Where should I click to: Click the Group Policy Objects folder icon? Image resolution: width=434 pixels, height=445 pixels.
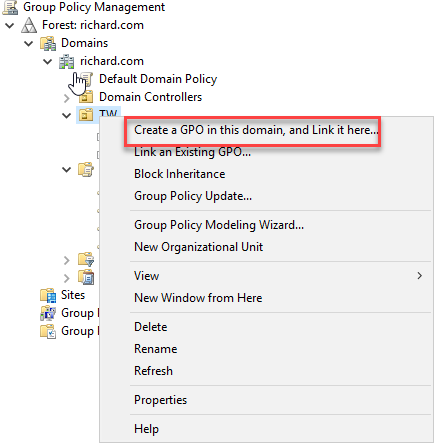pos(86,169)
